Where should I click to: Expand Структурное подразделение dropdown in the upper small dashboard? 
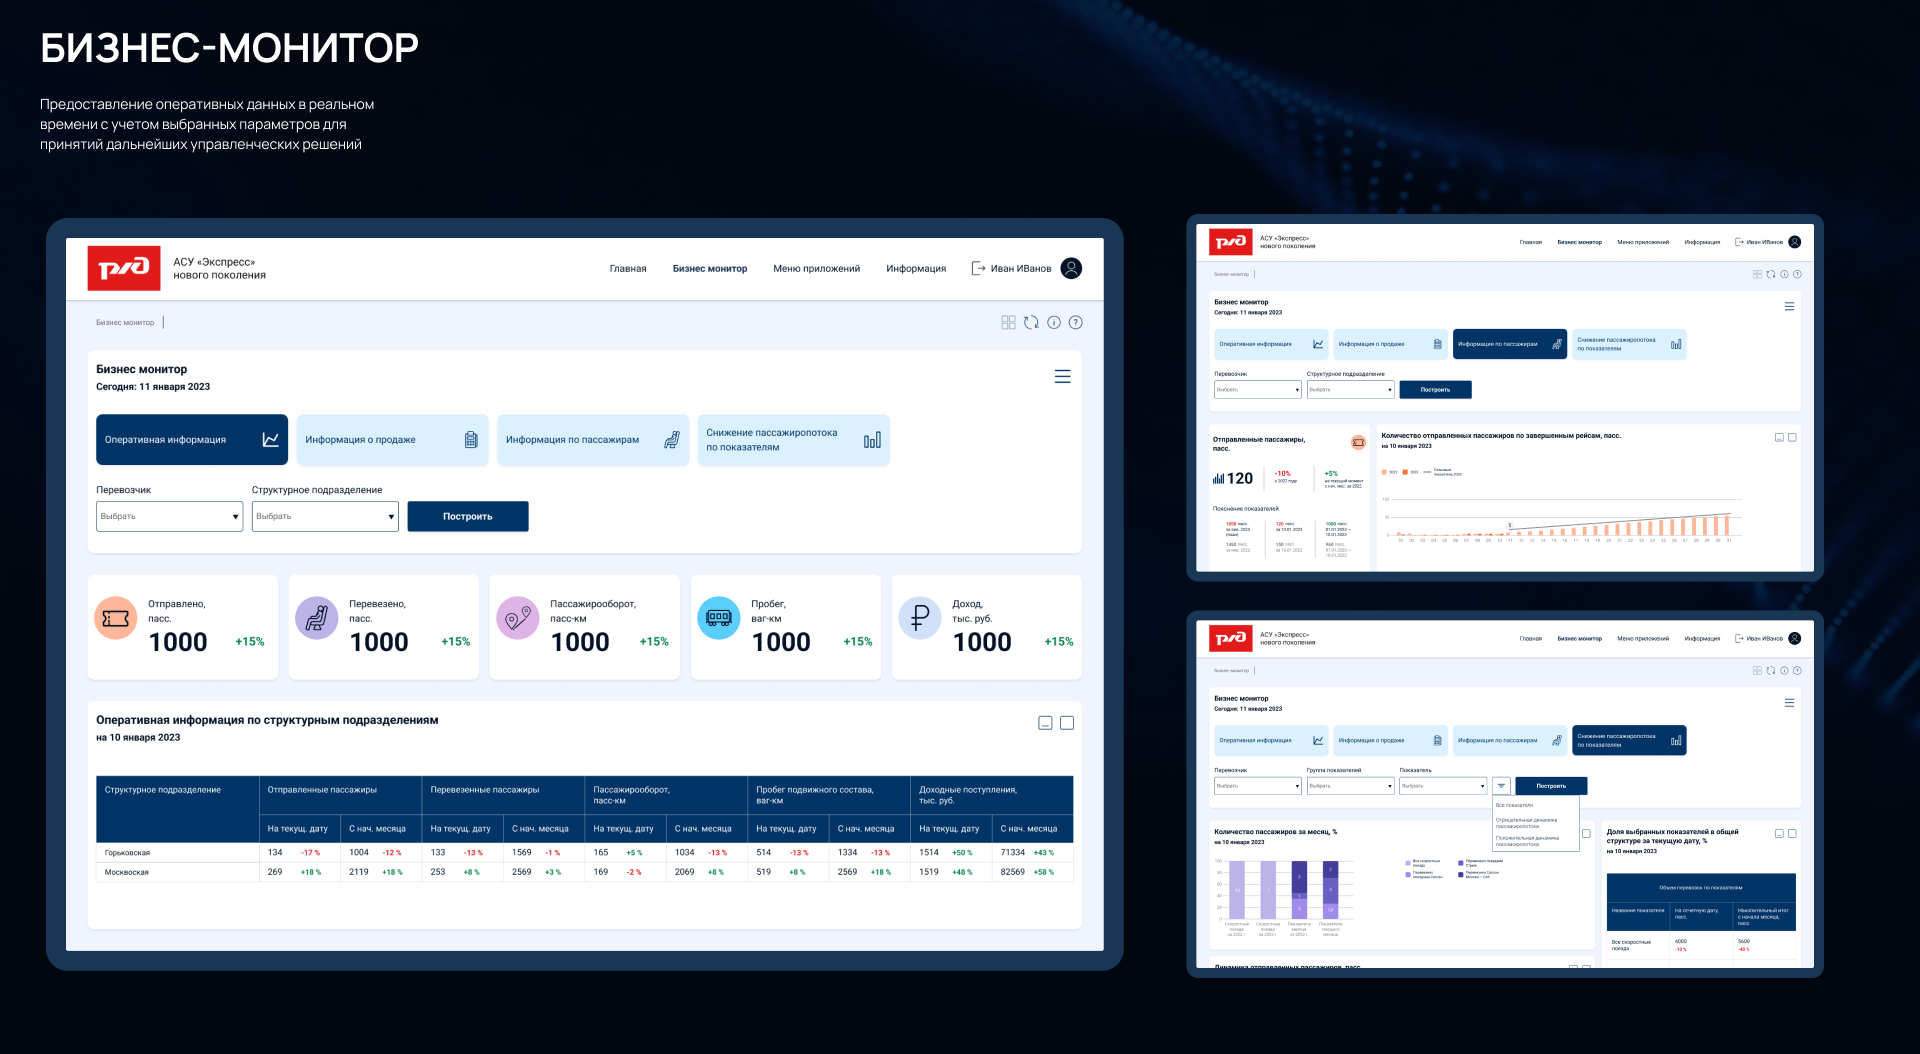point(1350,390)
